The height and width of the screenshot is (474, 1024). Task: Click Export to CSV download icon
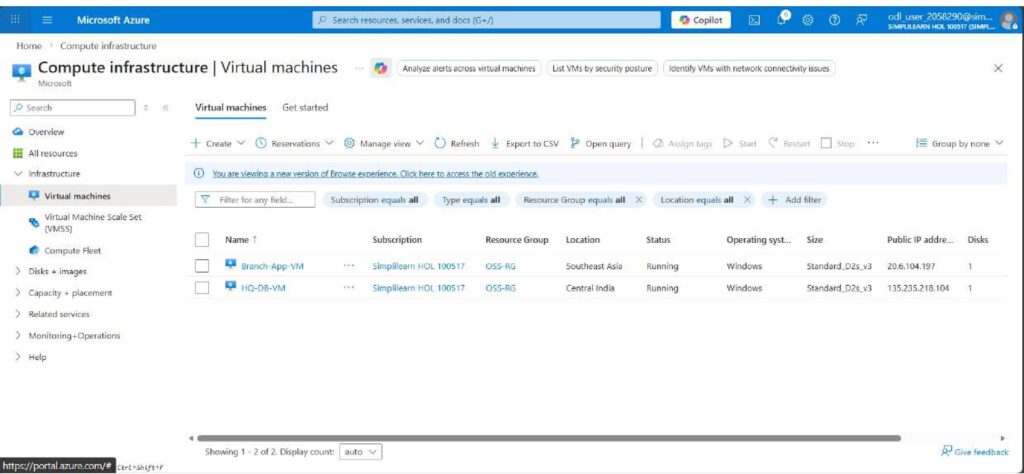point(495,143)
